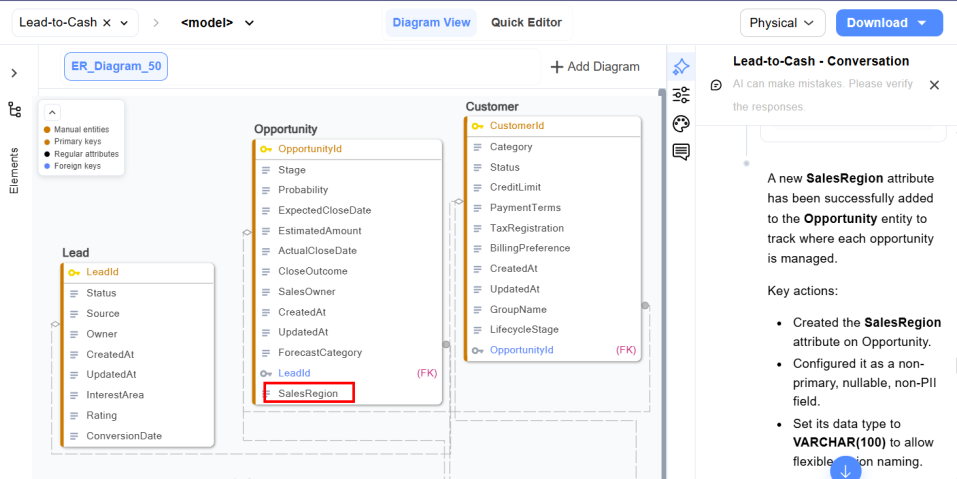Screen dimensions: 957x479
Task: Click the OpportunityId primary key icon in Opportunity
Action: (x=265, y=149)
